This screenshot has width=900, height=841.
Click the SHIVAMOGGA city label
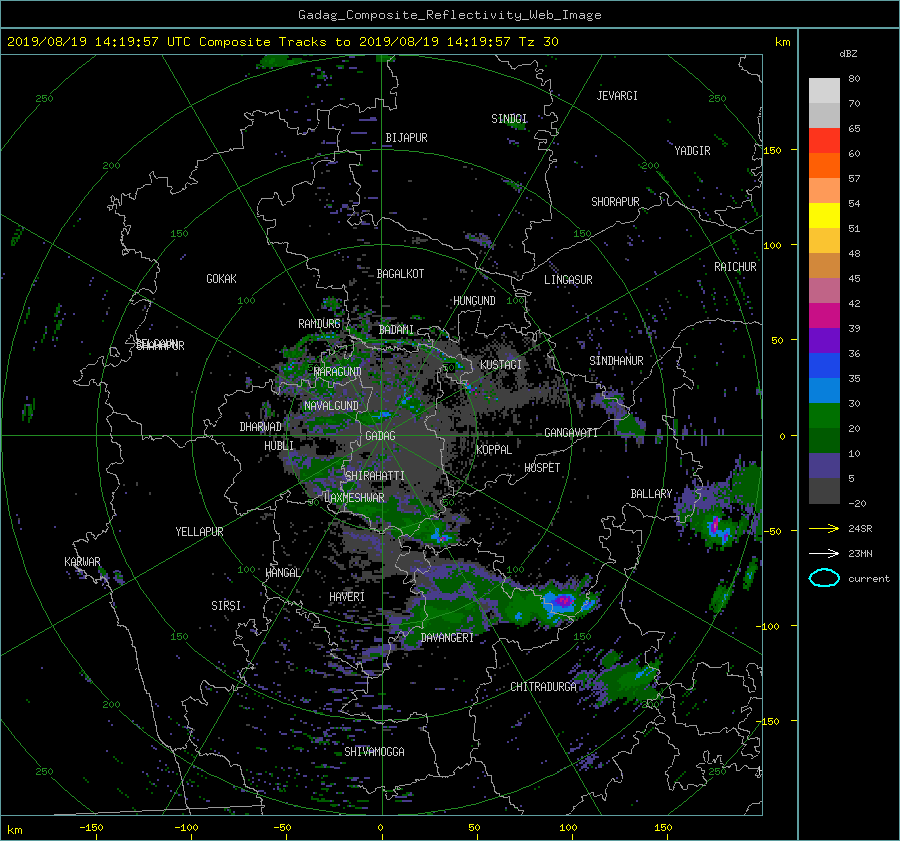[374, 751]
